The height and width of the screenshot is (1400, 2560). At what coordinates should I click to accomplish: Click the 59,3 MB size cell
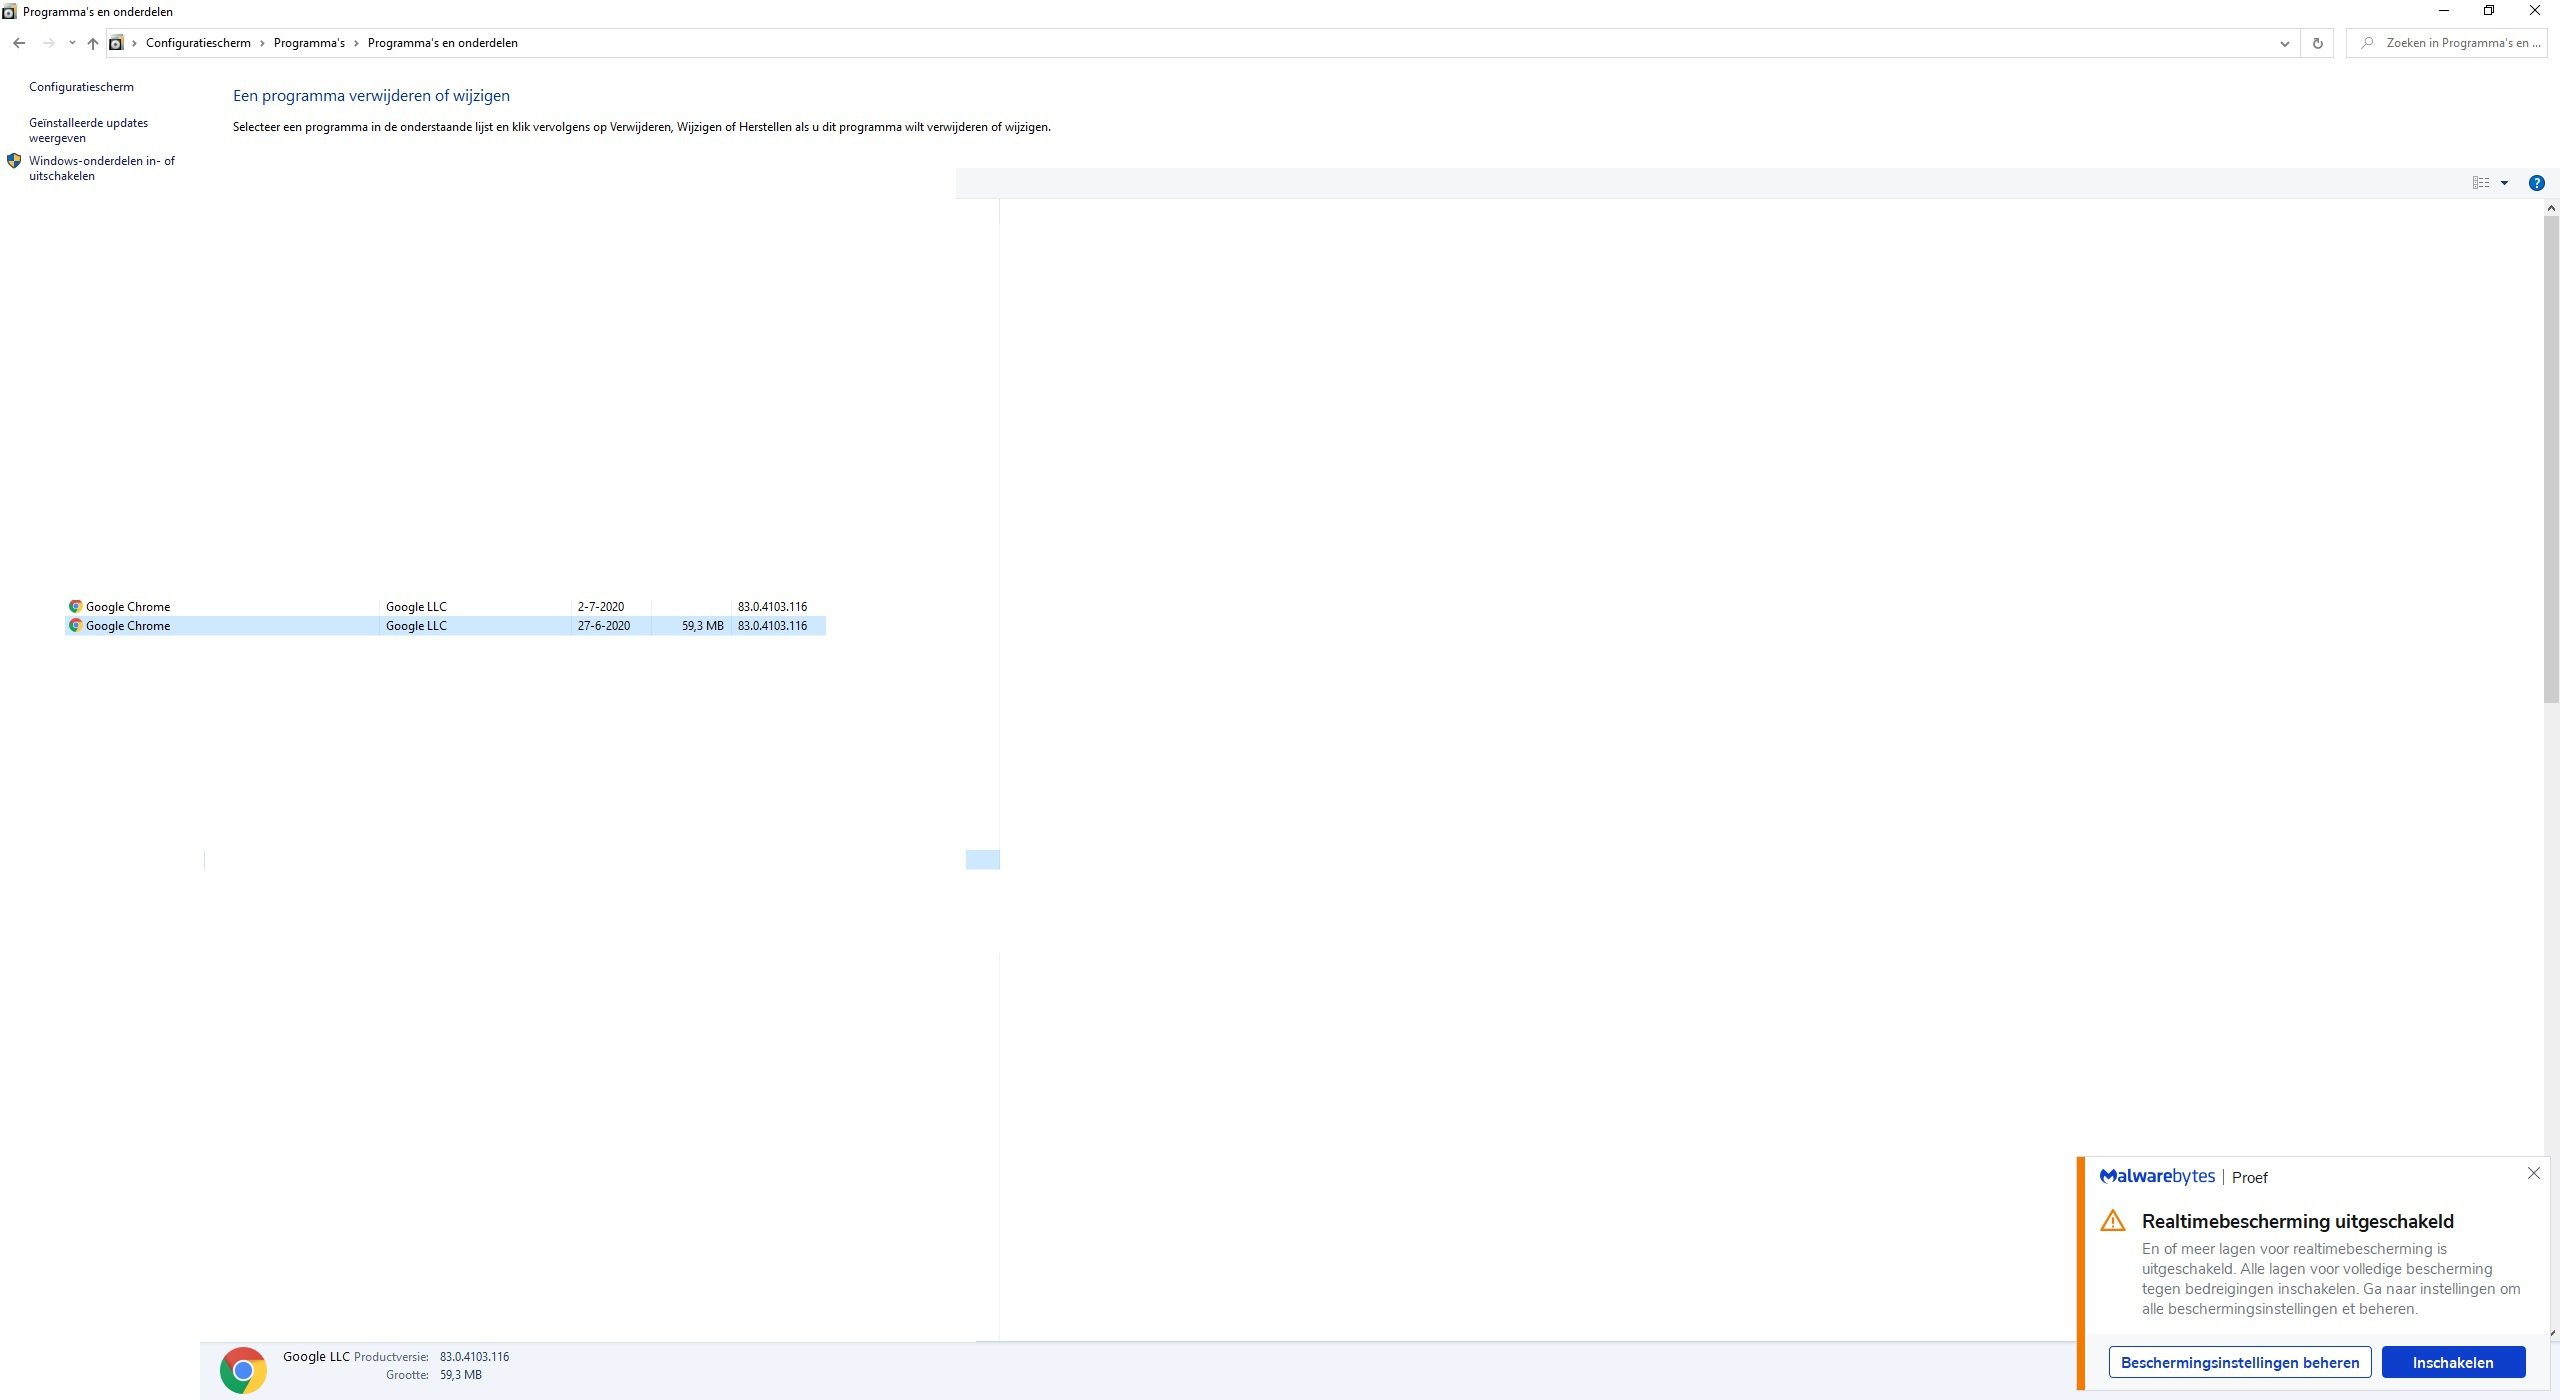[702, 626]
